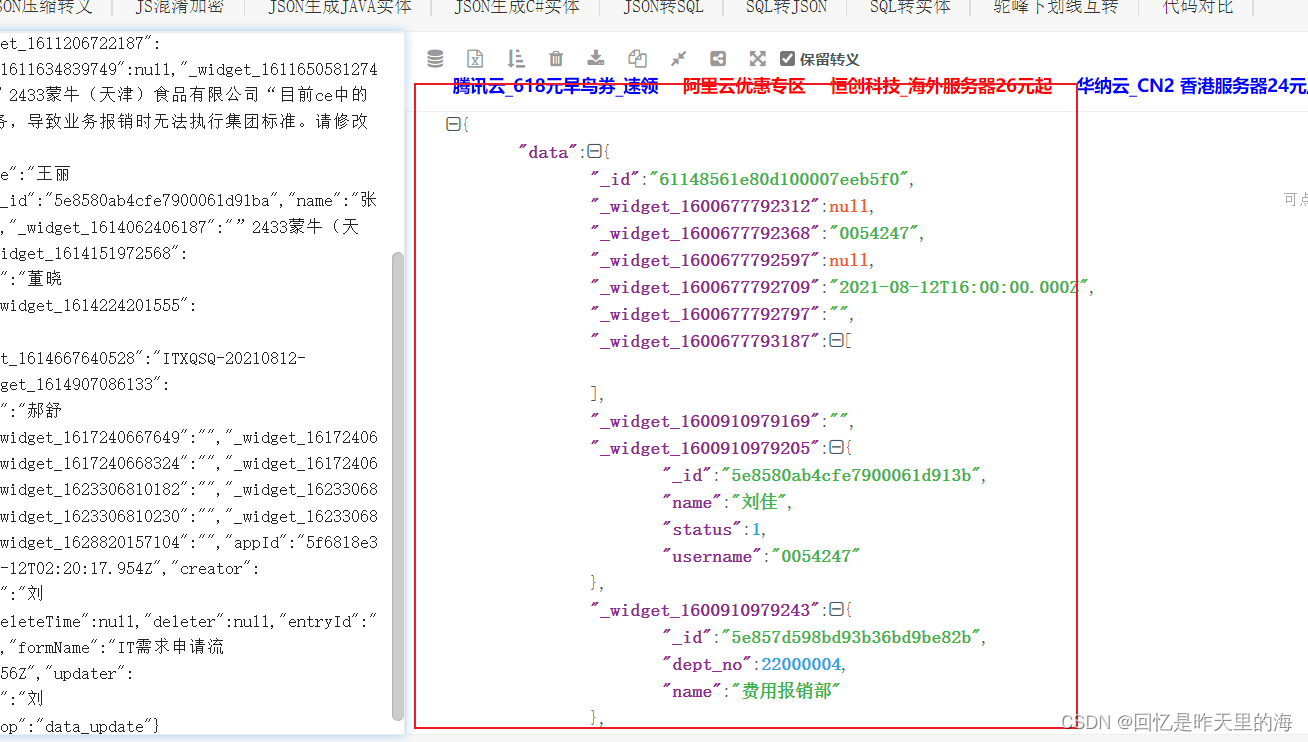Open the SQL转JSON tab
The width and height of the screenshot is (1308, 742).
pos(784,8)
